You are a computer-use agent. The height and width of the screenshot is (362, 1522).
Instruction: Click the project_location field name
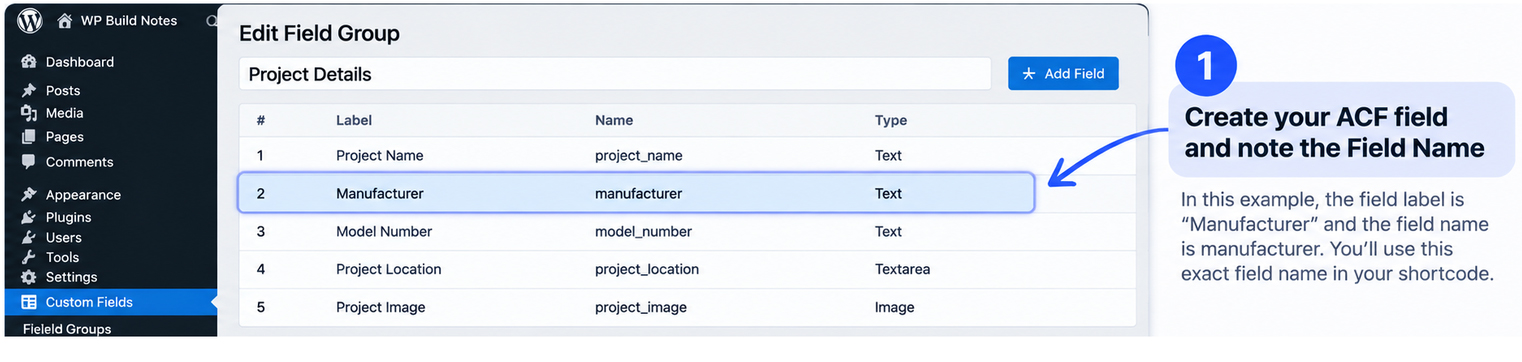[647, 270]
